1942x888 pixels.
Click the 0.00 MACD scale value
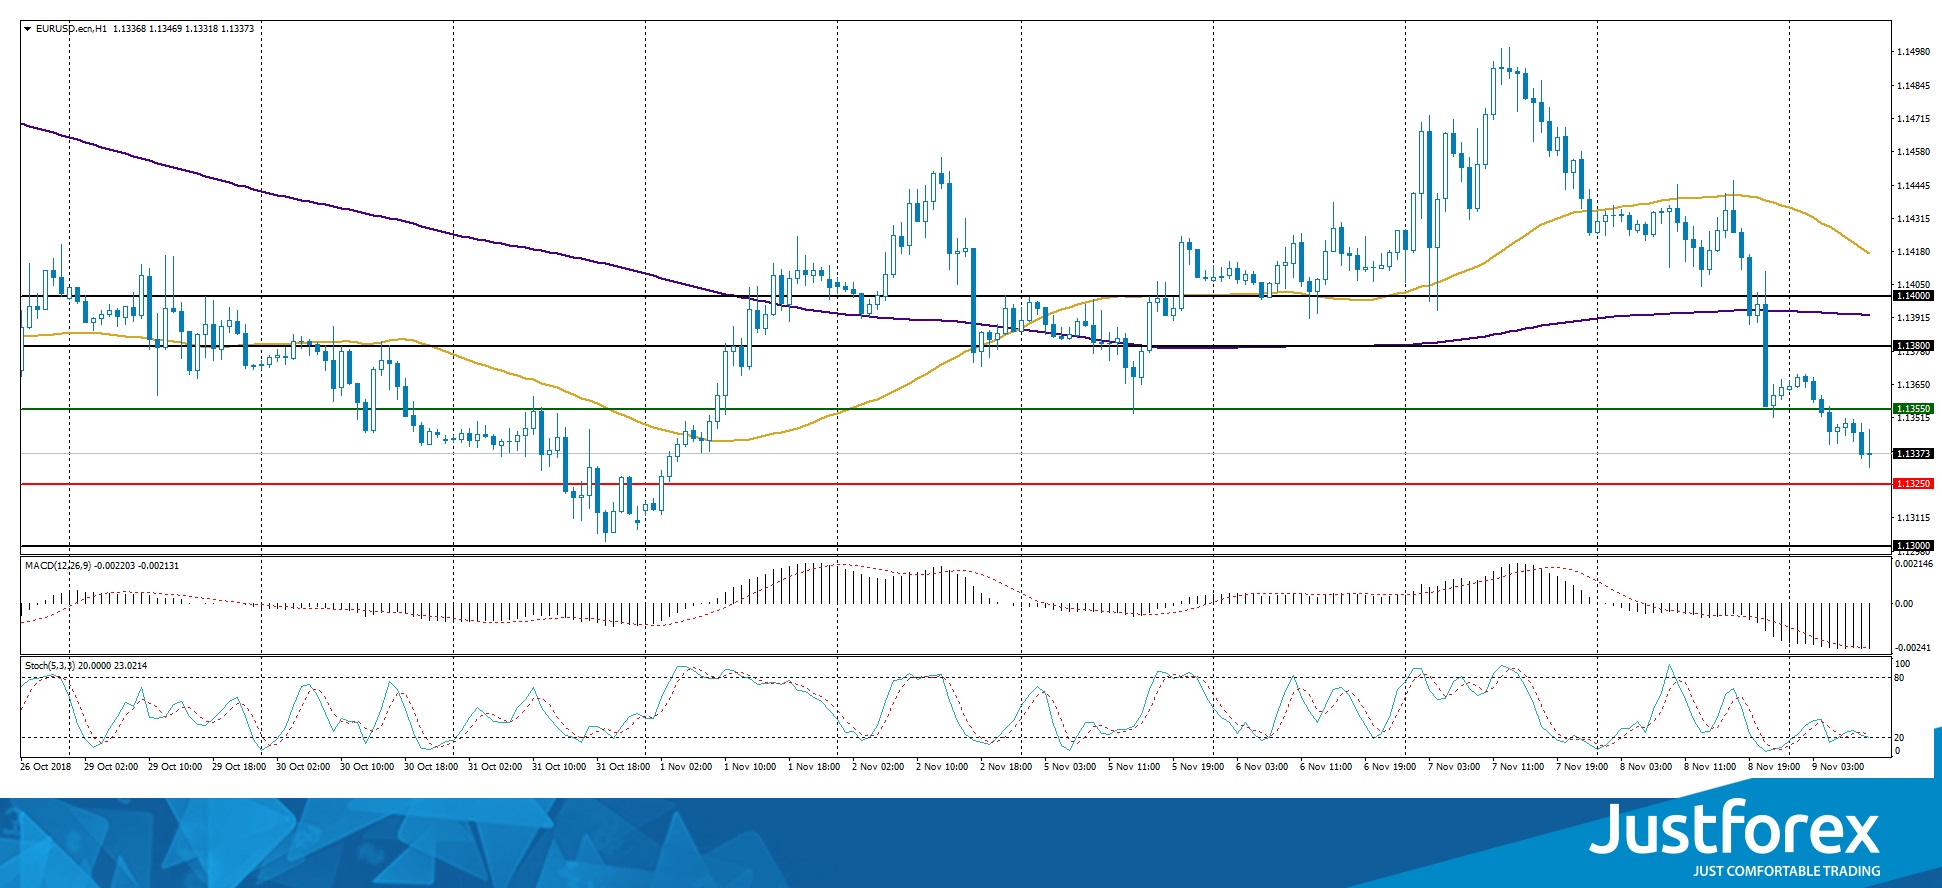(x=1905, y=604)
